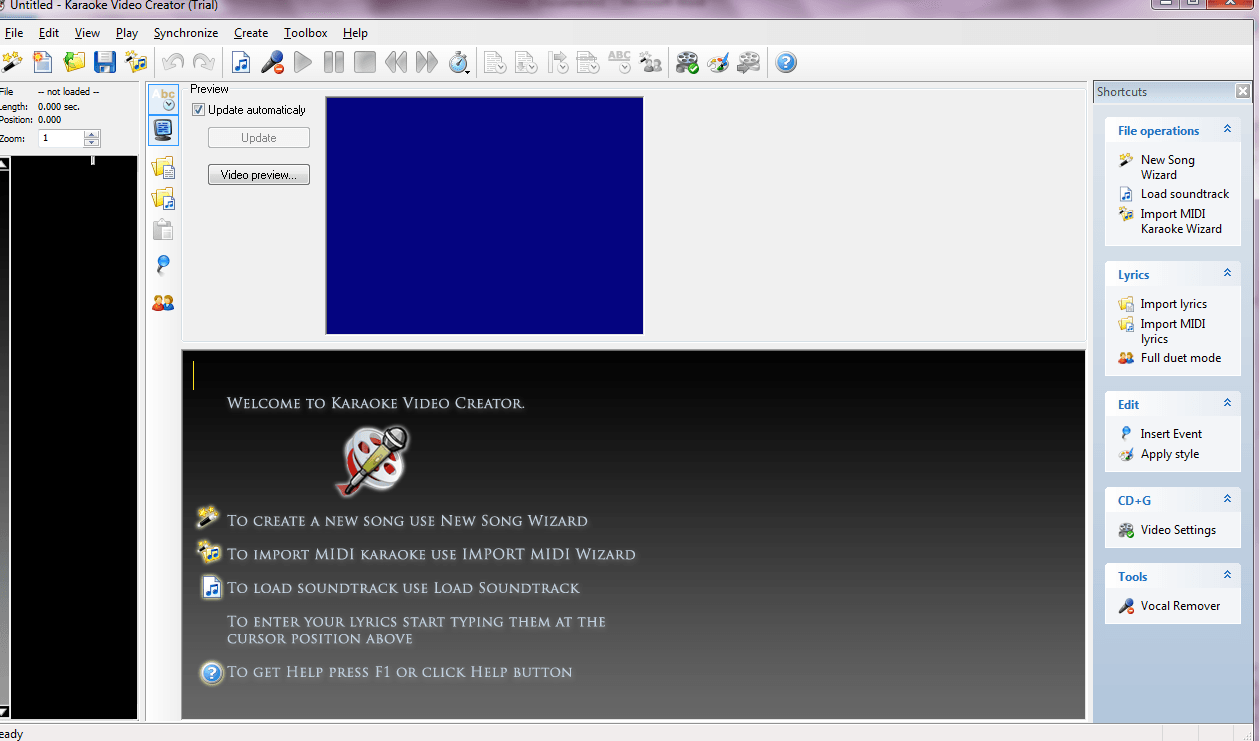The height and width of the screenshot is (741, 1260).
Task: Increase the Zoom value using the stepper
Action: pos(91,134)
